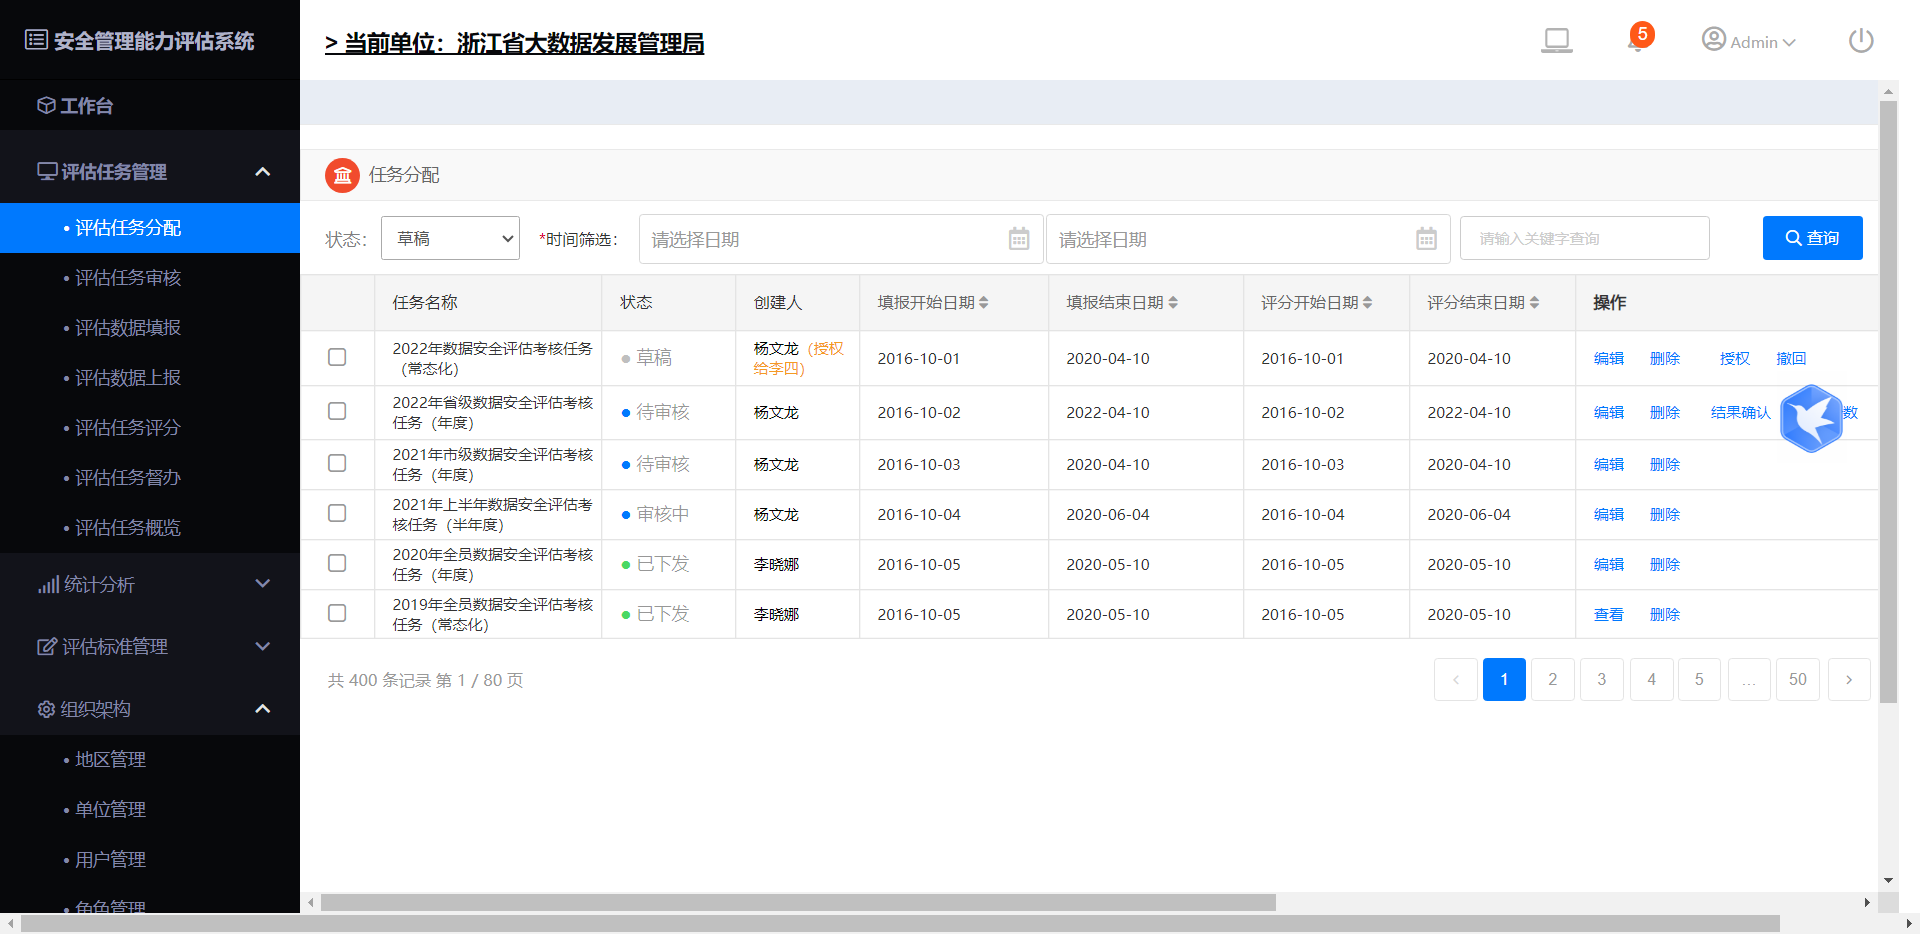
Task: Click the second 请选择日期 date input
Action: click(1248, 239)
